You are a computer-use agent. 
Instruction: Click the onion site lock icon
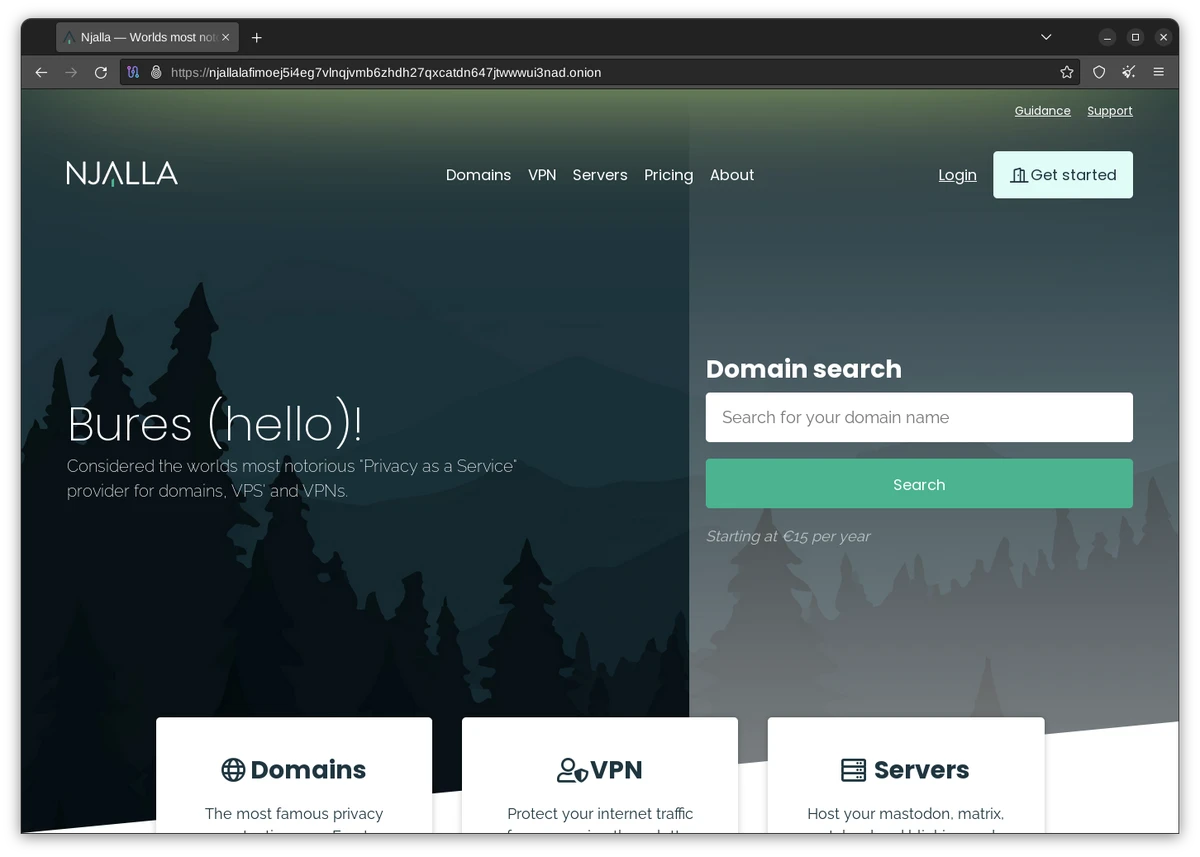click(156, 72)
